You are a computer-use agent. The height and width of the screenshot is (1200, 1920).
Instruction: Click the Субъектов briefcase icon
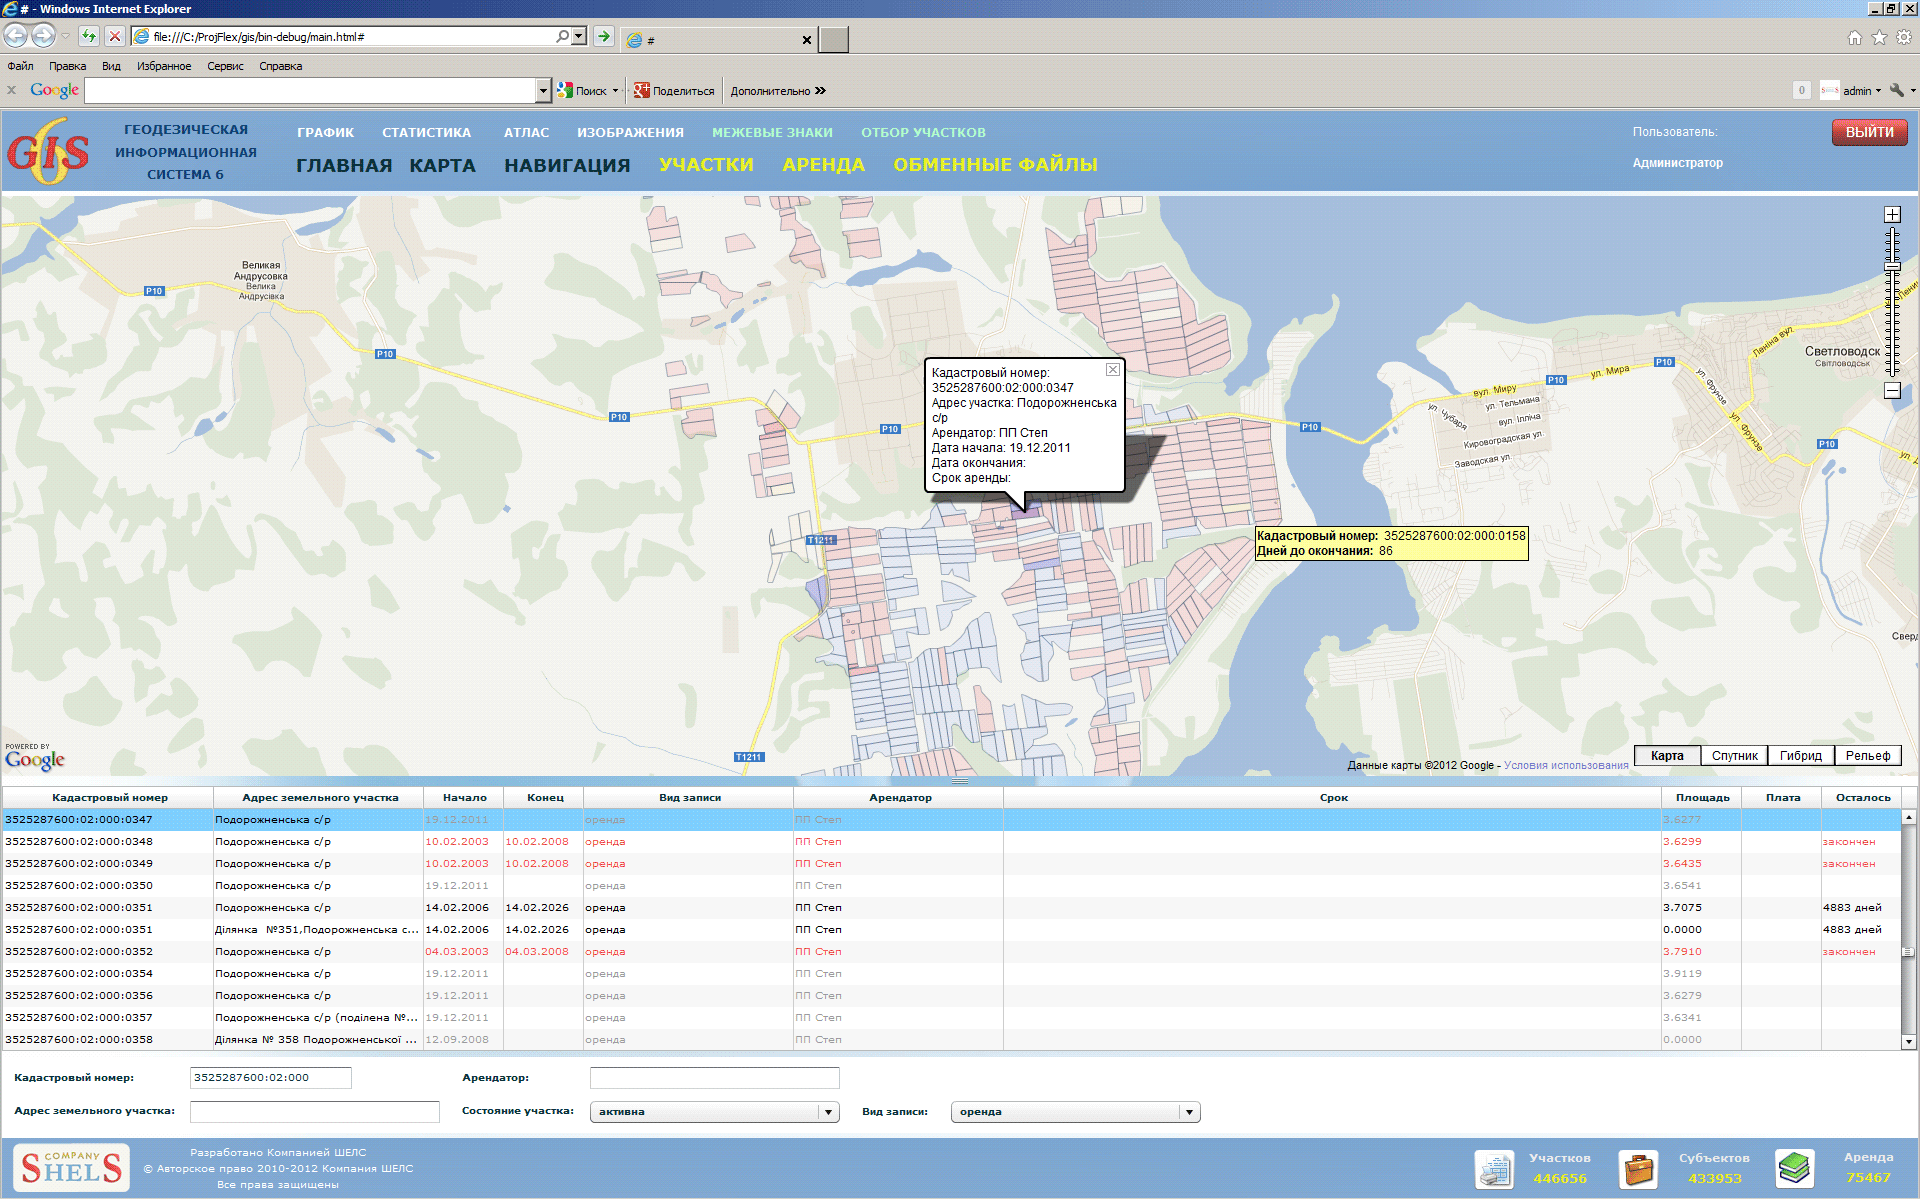tap(1638, 1168)
